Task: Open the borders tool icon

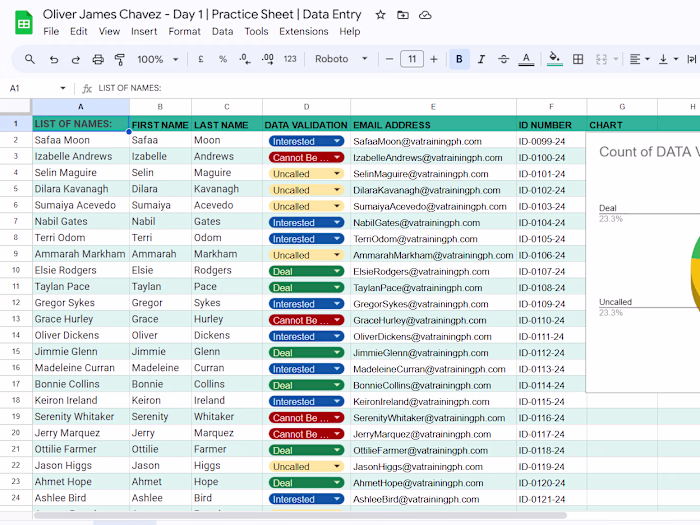Action: (x=578, y=59)
